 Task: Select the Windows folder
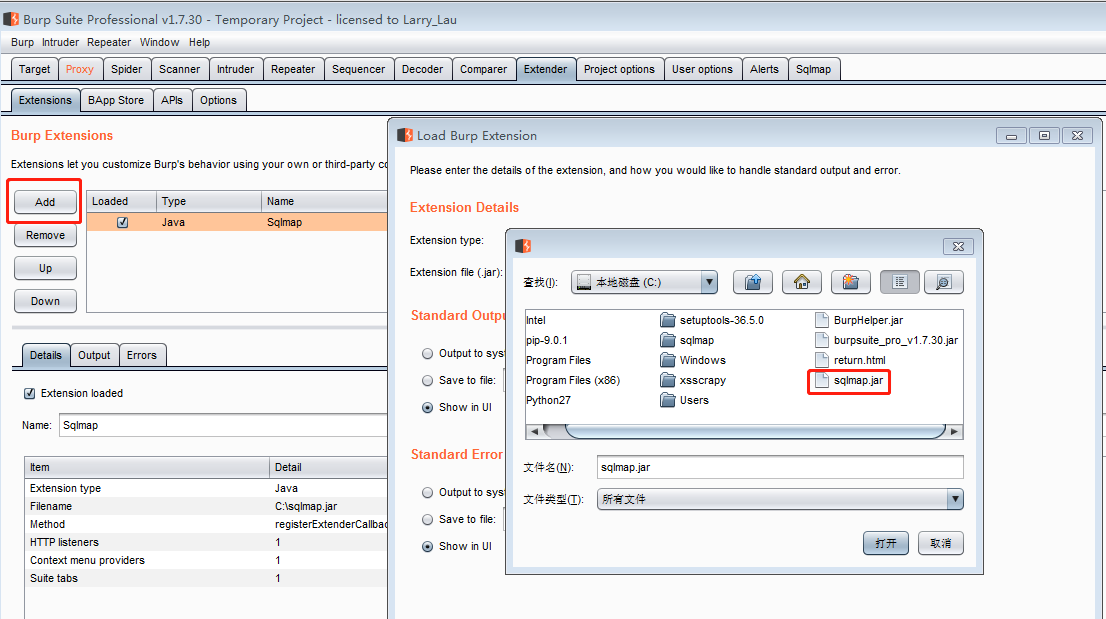pyautogui.click(x=693, y=360)
